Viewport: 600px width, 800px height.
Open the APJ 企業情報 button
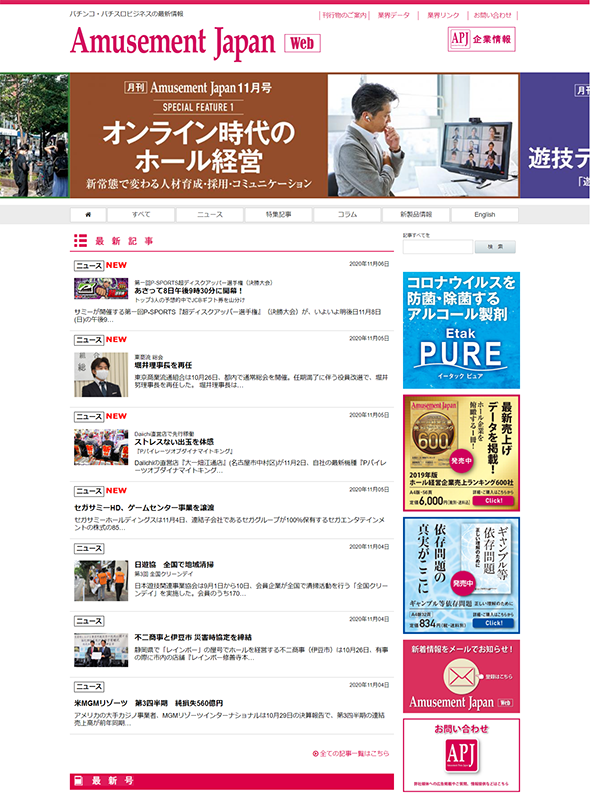[482, 39]
